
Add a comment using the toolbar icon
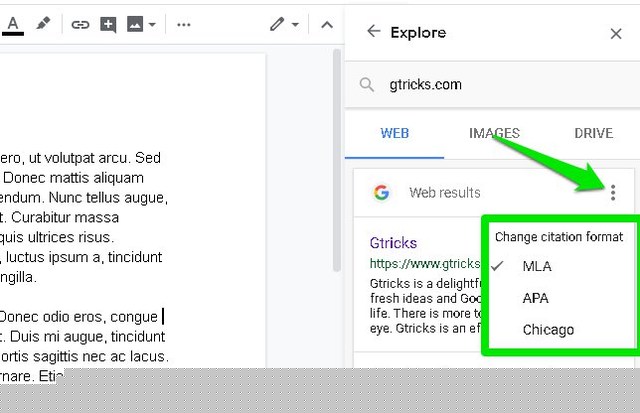click(108, 24)
